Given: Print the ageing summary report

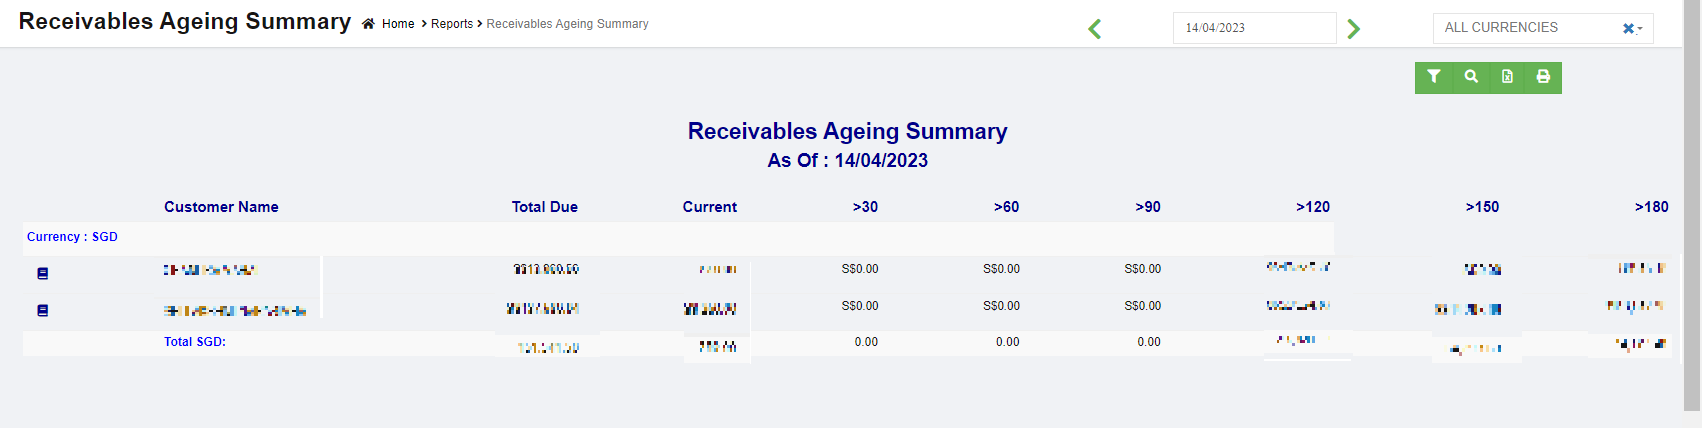Looking at the screenshot, I should (1543, 77).
